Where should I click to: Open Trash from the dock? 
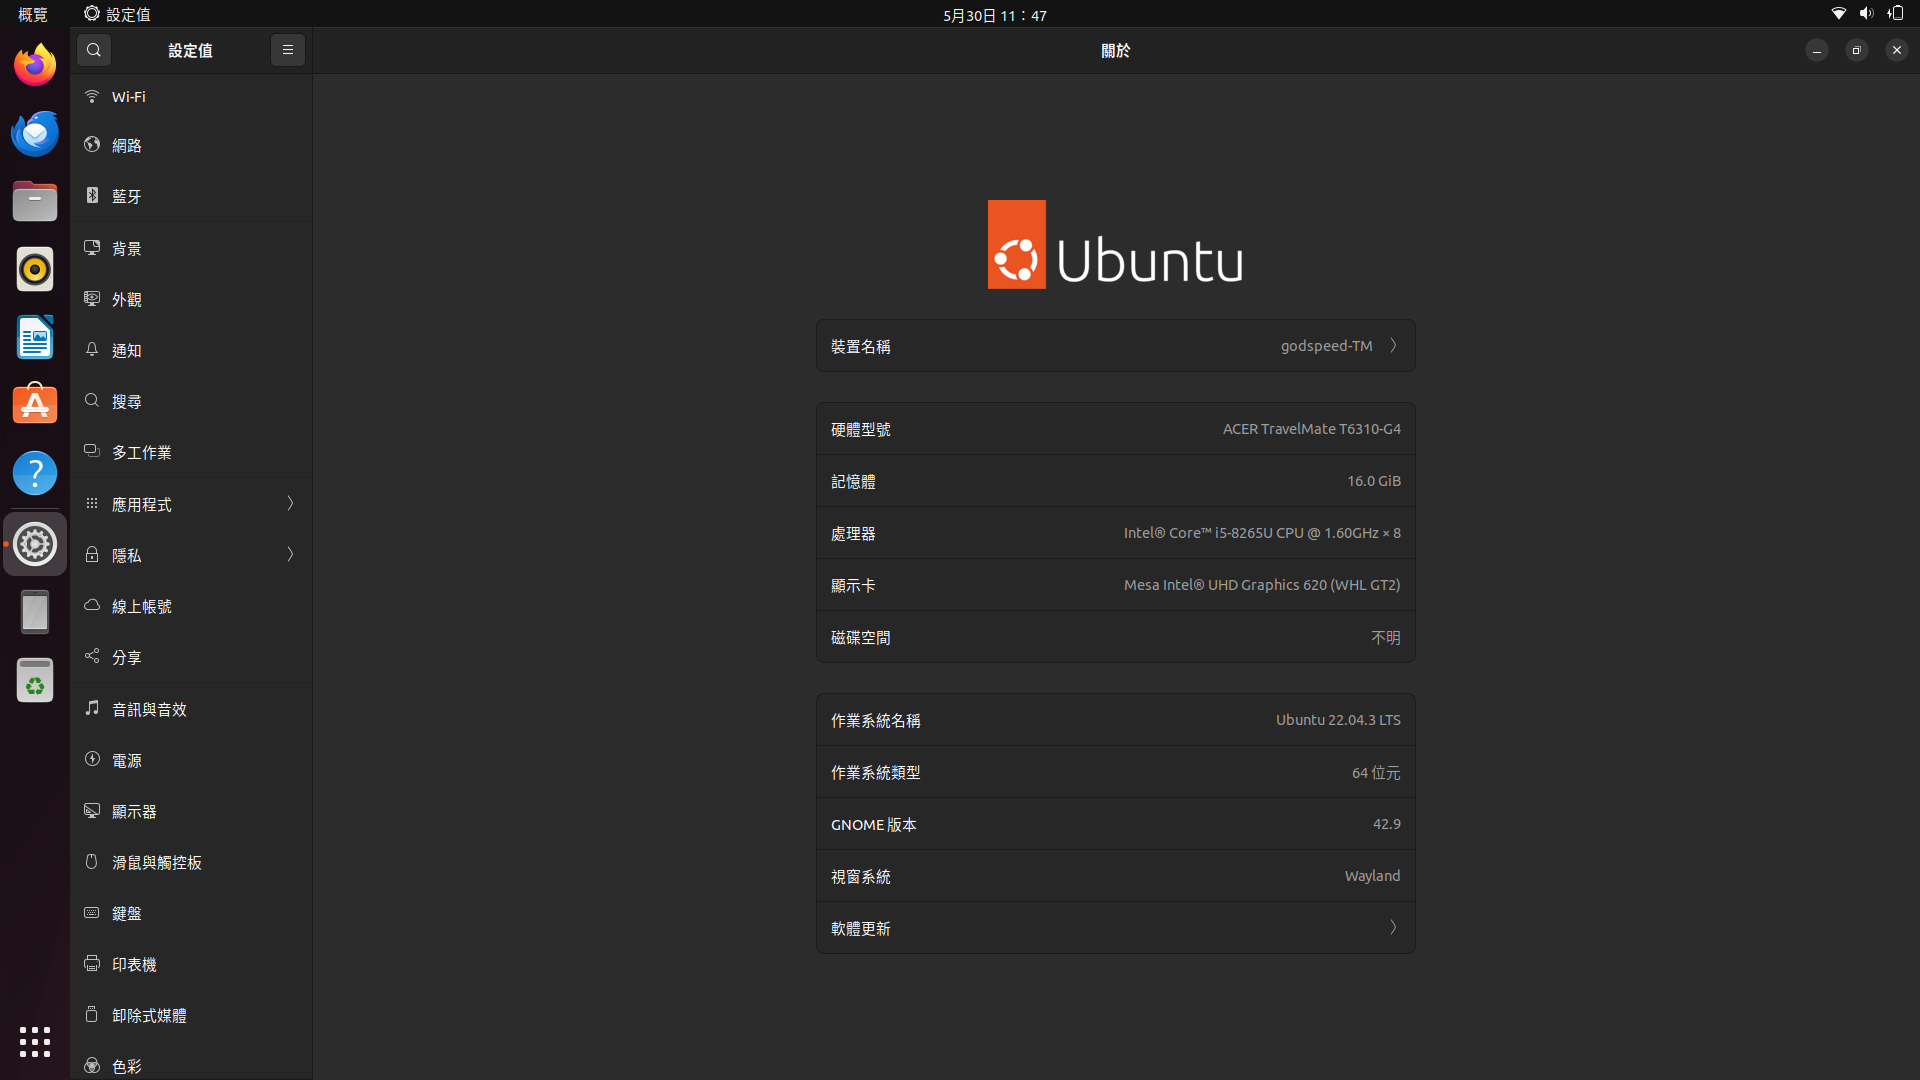(x=35, y=681)
